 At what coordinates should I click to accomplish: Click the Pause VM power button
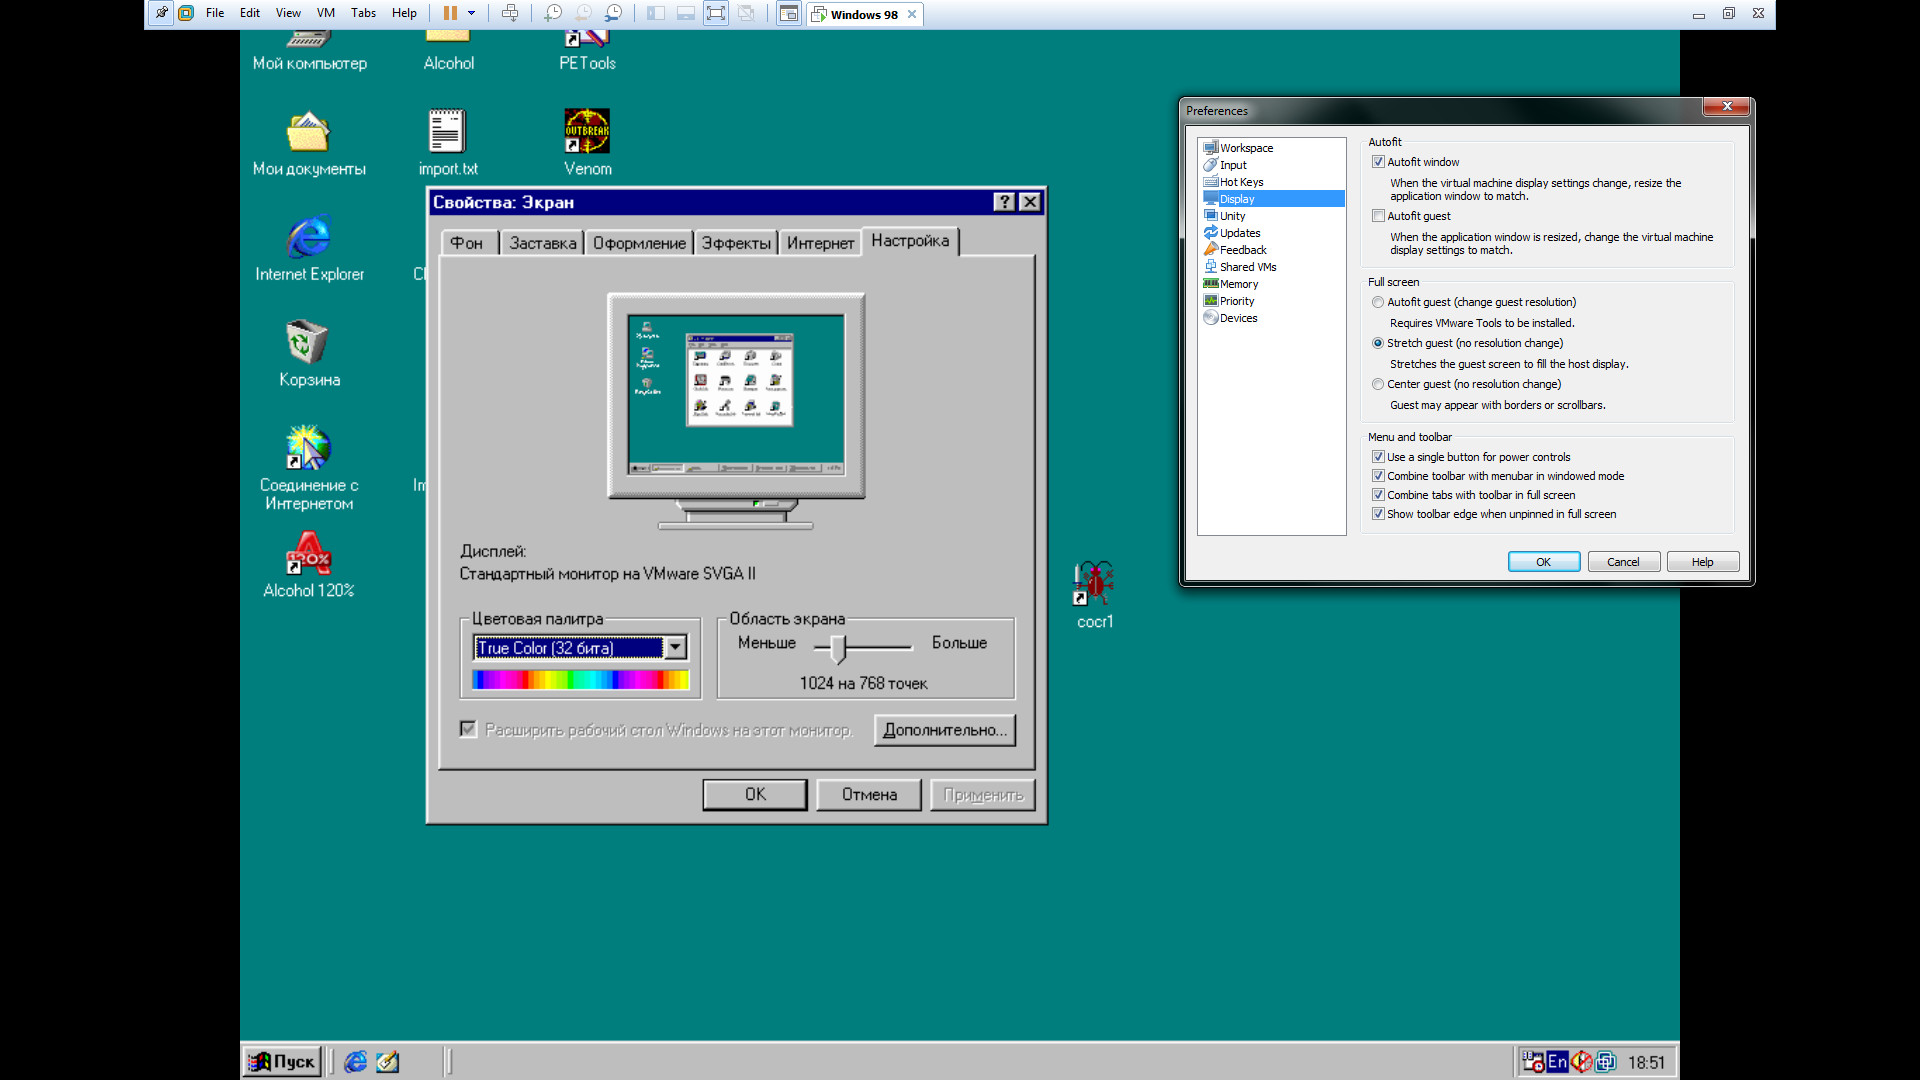[x=450, y=14]
